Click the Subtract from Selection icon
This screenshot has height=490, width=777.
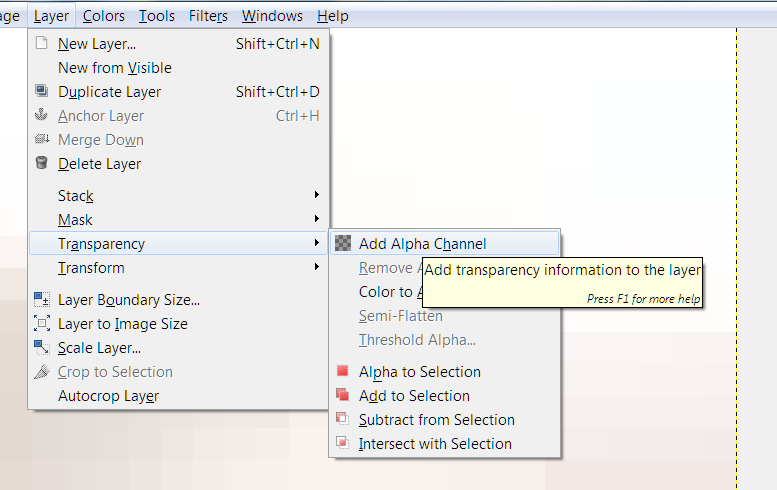343,420
